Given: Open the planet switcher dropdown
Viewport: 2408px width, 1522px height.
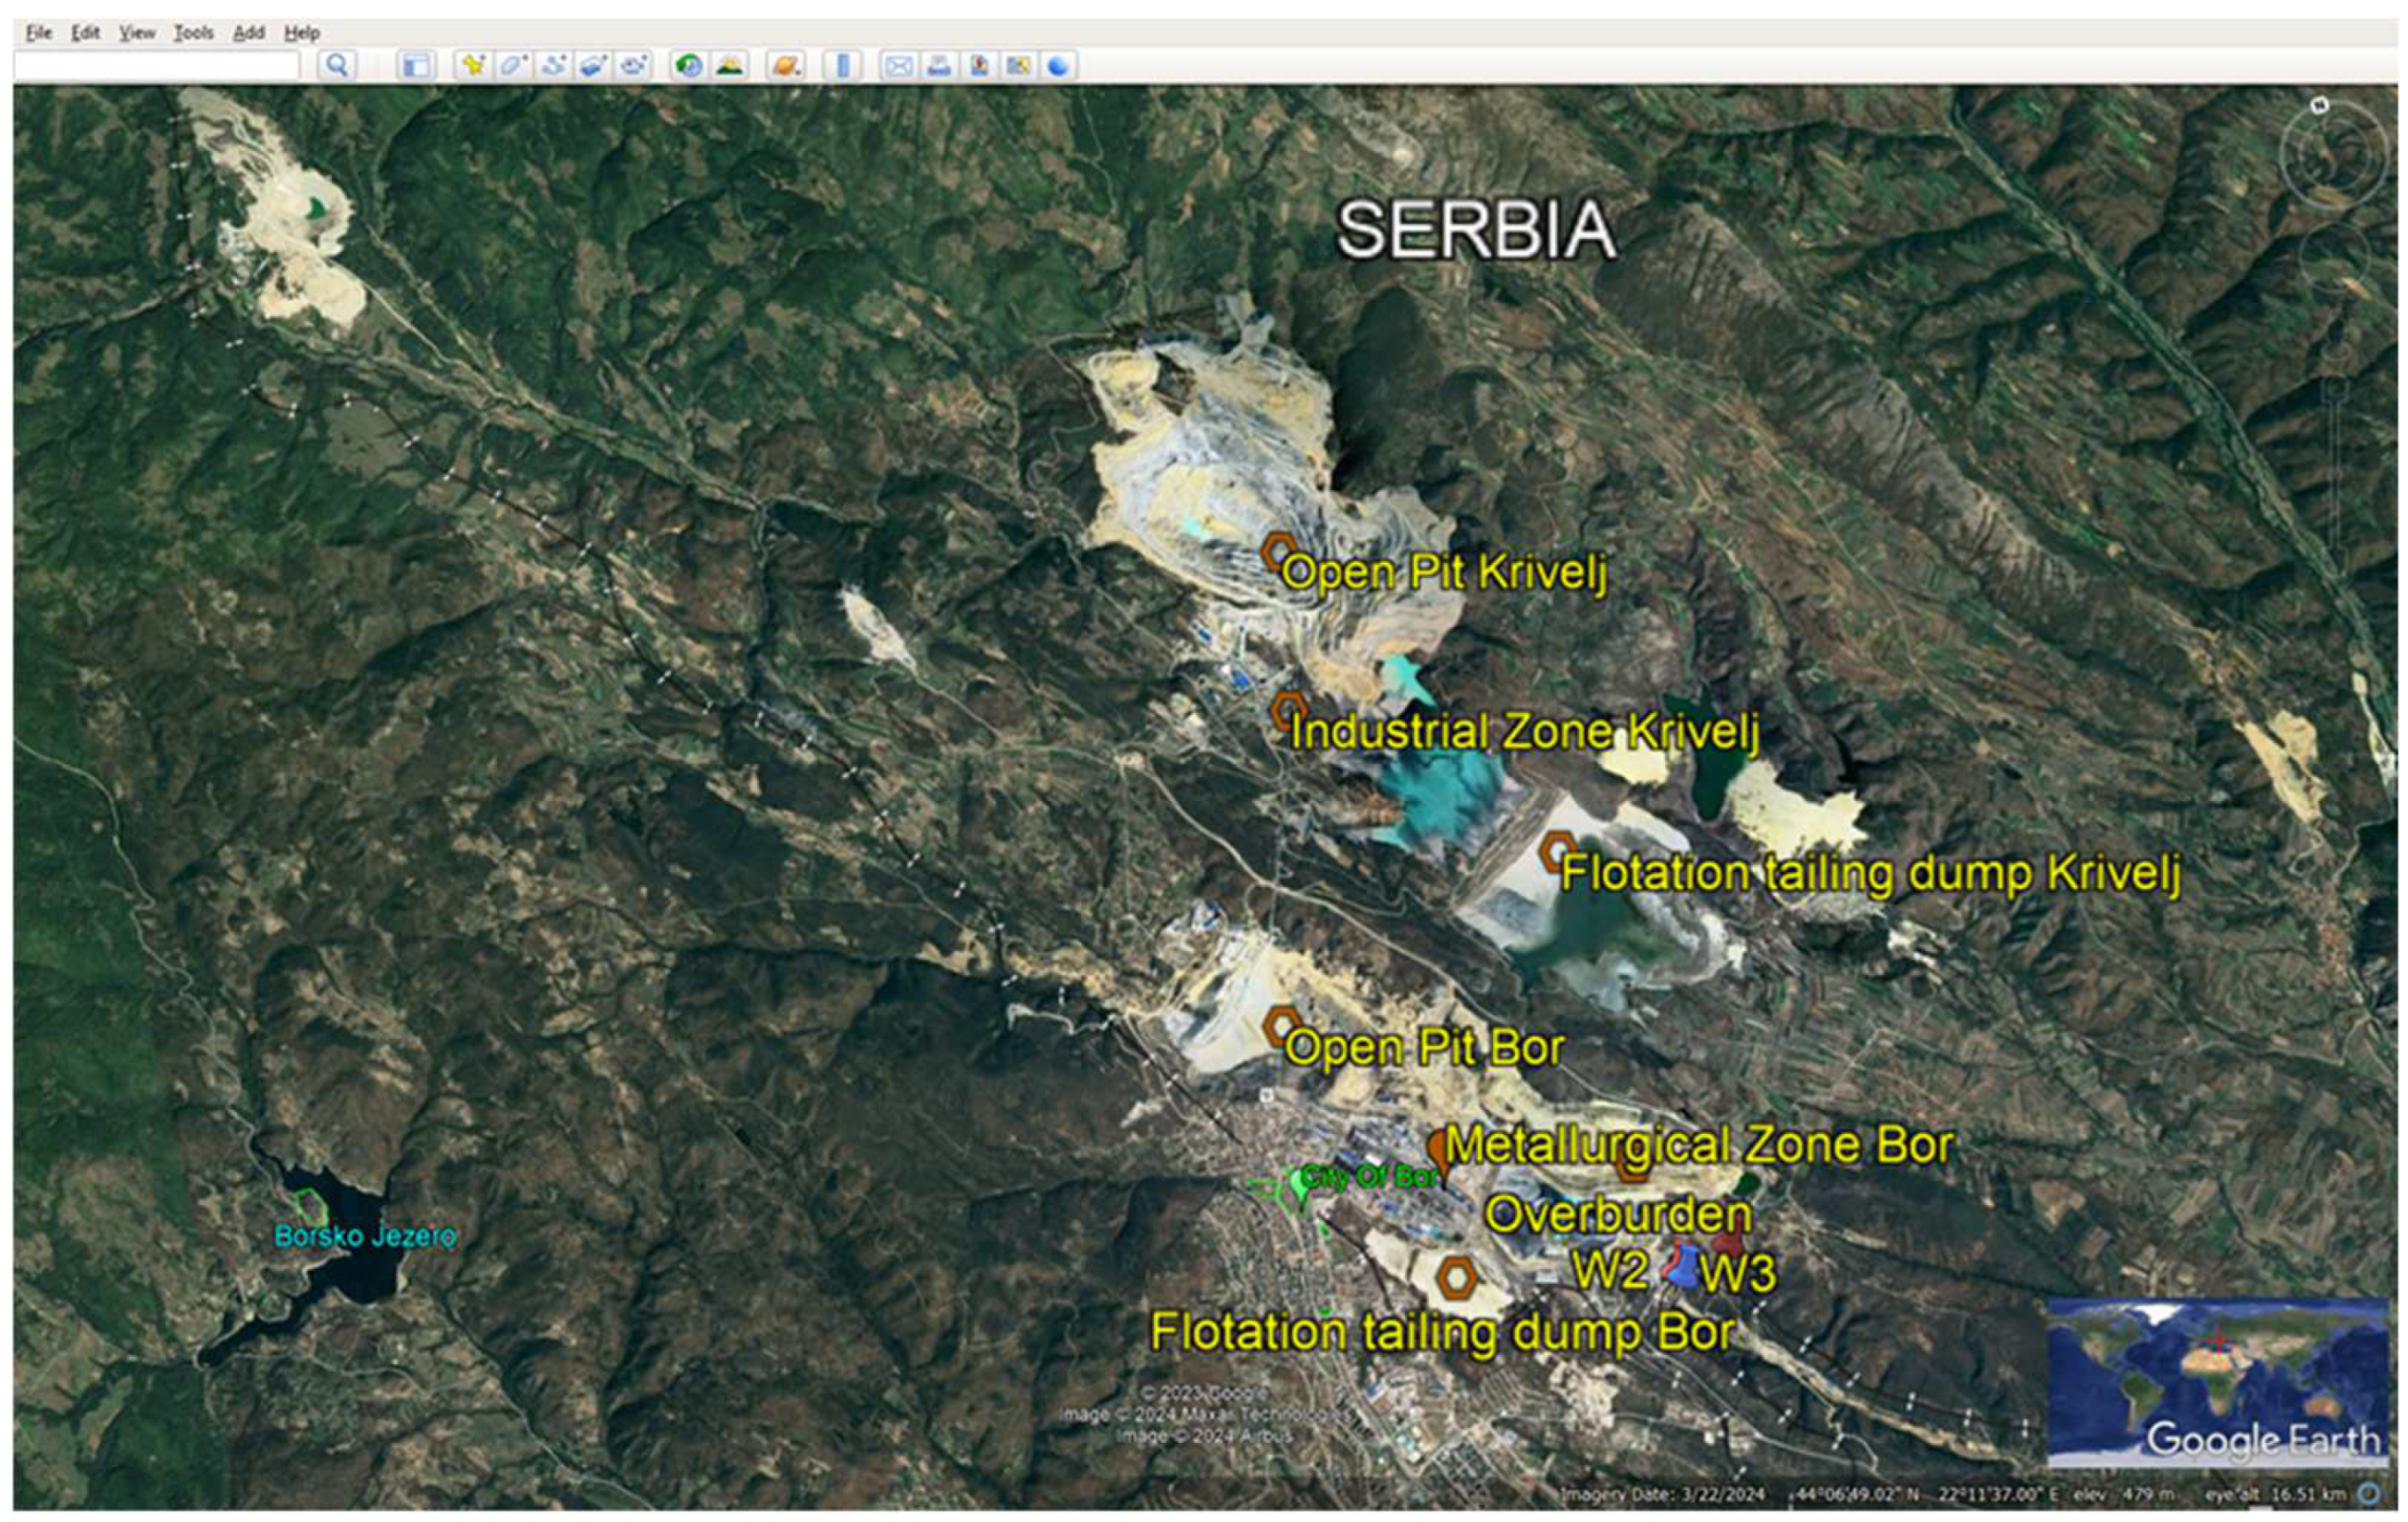Looking at the screenshot, I should tap(785, 66).
